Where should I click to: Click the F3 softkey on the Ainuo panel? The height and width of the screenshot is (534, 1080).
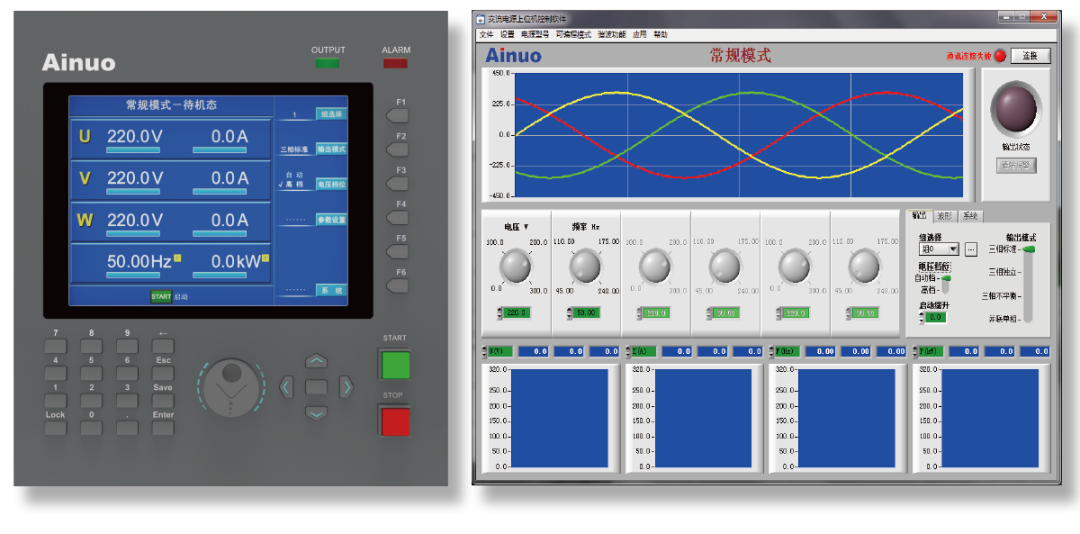397,183
